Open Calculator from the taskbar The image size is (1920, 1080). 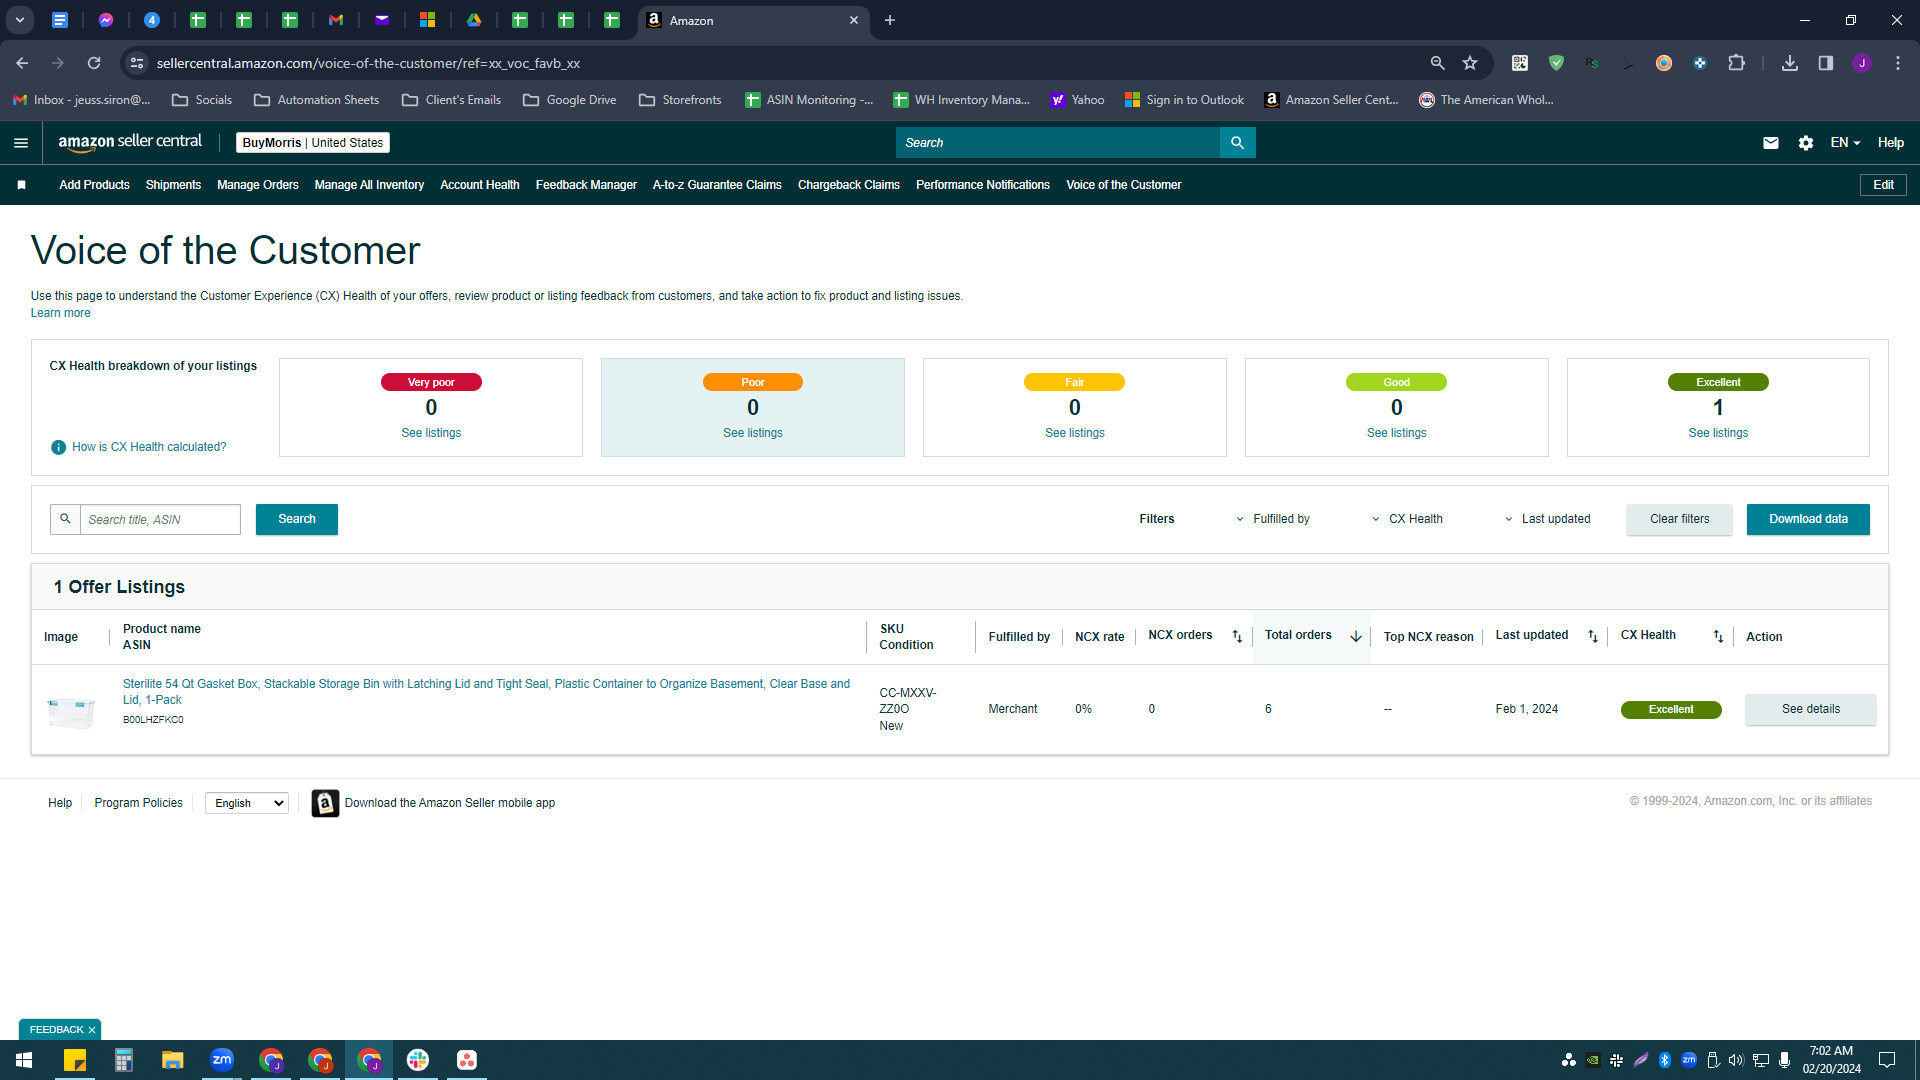click(124, 1060)
